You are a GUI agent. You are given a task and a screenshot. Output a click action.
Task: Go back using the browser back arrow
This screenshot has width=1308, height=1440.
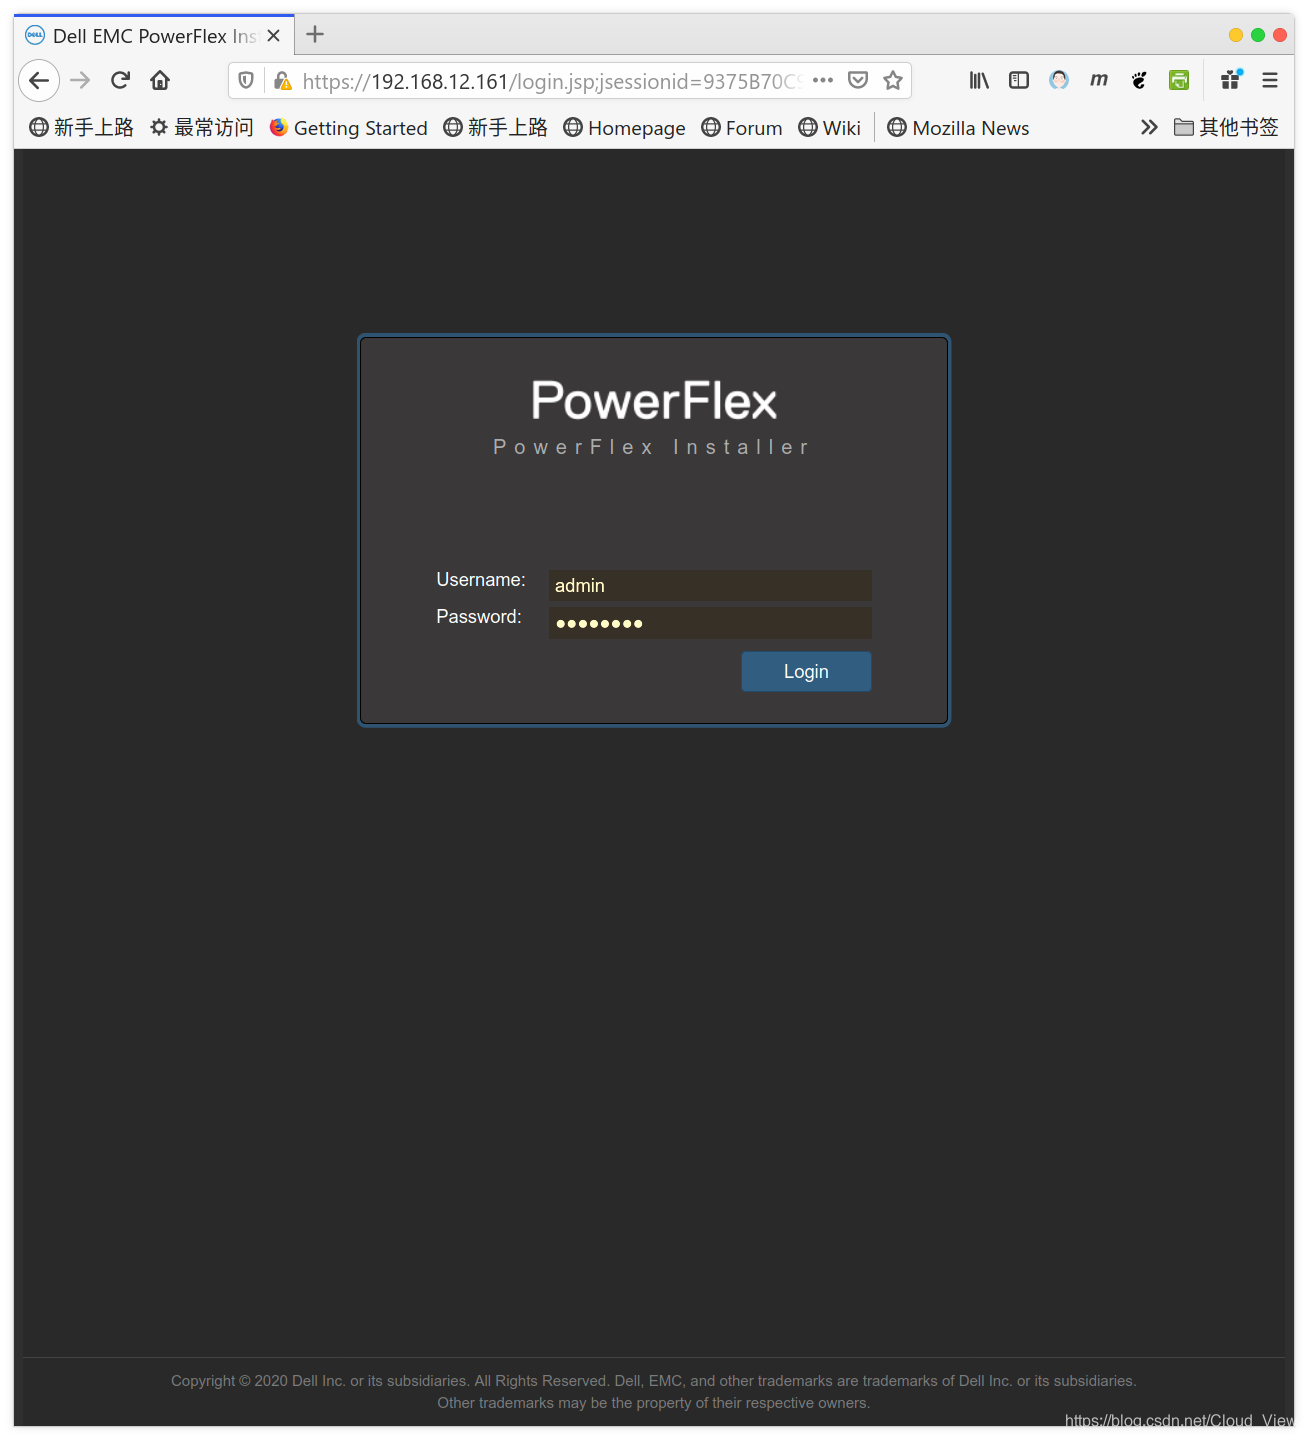[x=39, y=80]
